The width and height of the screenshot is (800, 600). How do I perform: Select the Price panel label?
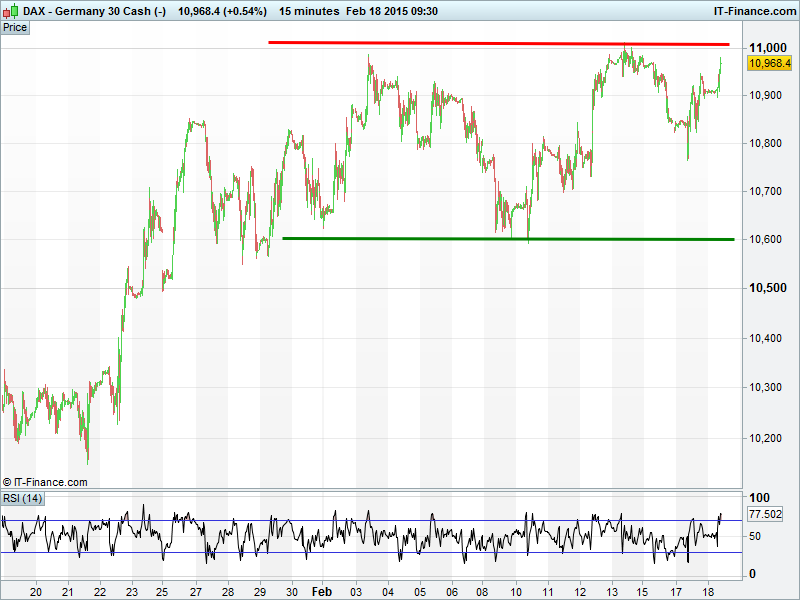click(15, 28)
